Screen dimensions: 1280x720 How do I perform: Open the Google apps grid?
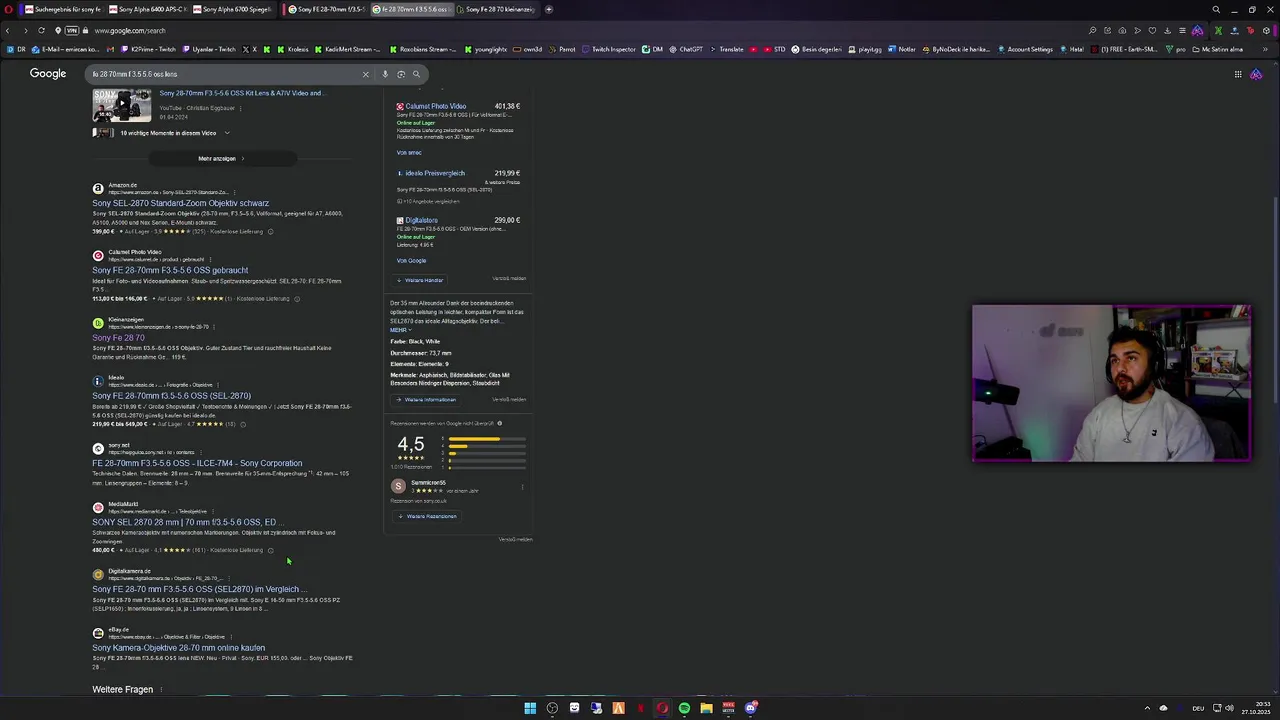point(1237,74)
